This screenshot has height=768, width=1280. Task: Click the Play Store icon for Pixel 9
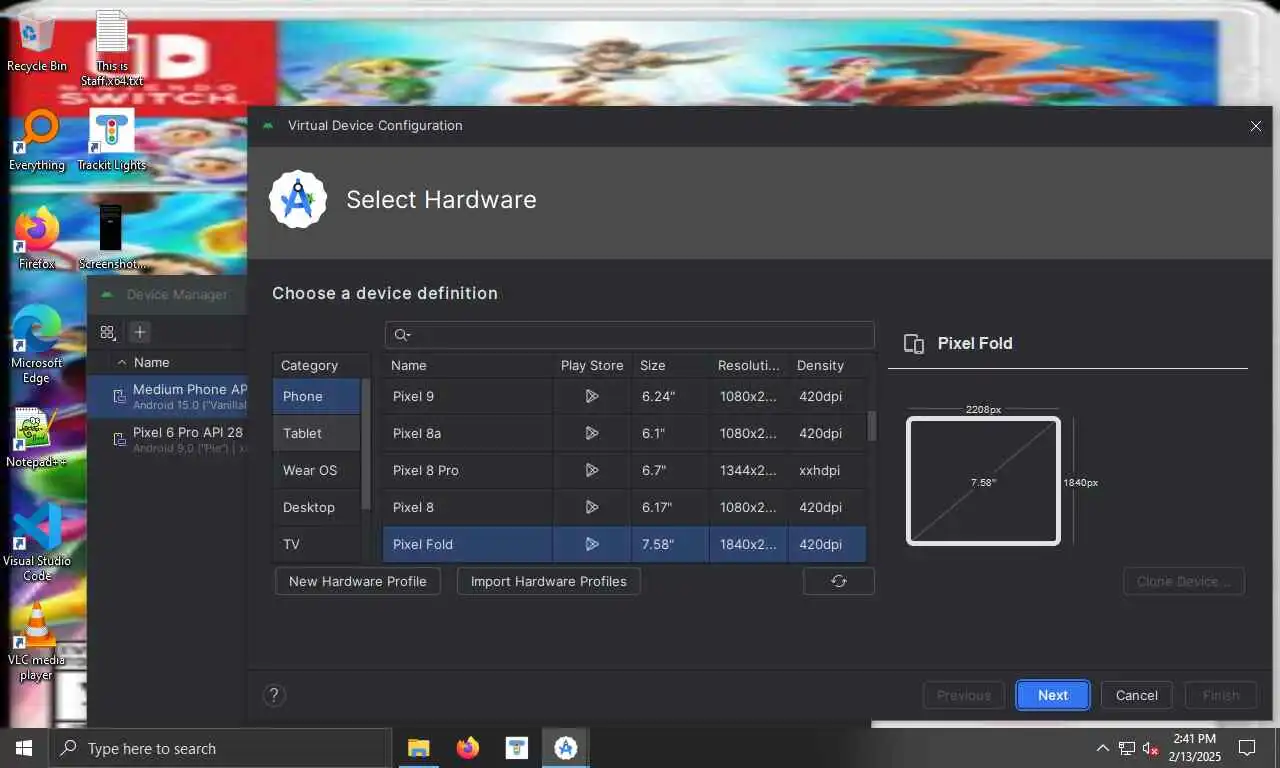[x=592, y=396]
